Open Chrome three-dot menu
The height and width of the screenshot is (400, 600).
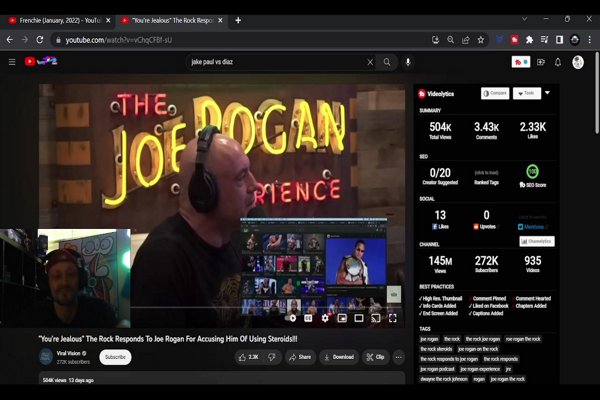pyautogui.click(x=590, y=40)
